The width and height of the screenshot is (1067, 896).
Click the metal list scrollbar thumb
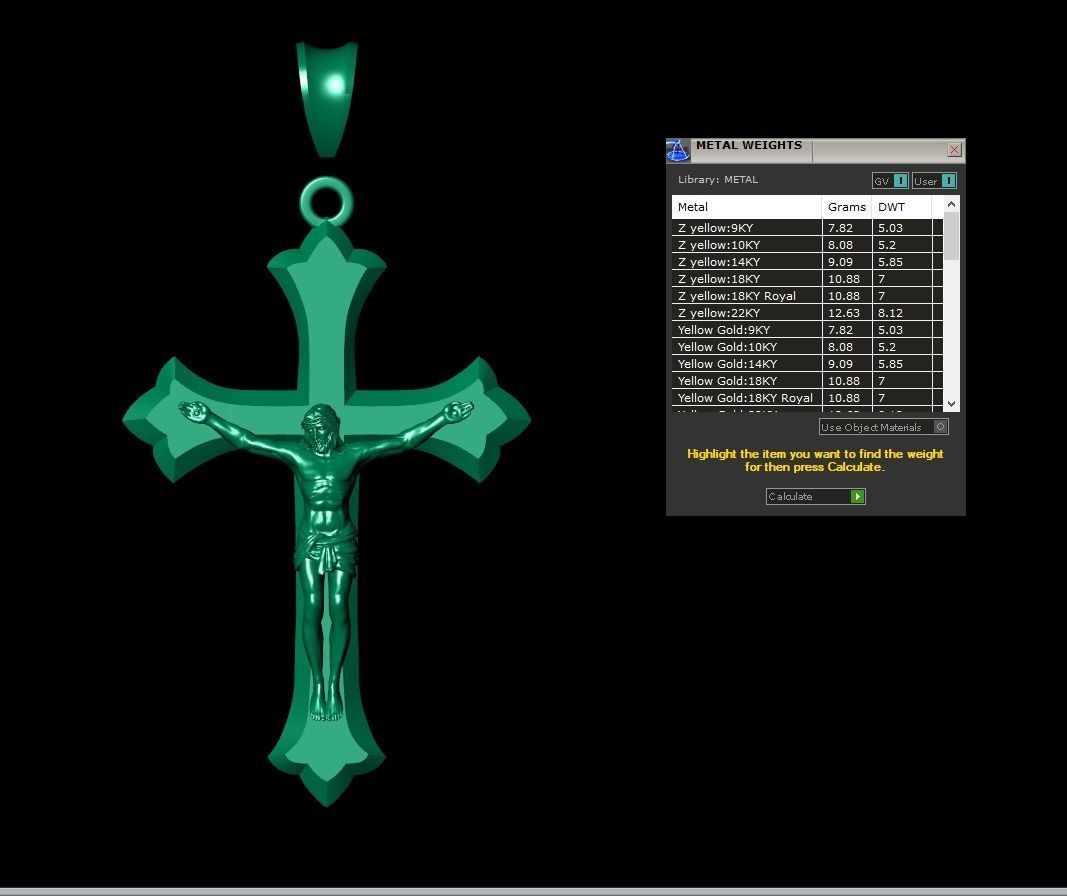[951, 236]
